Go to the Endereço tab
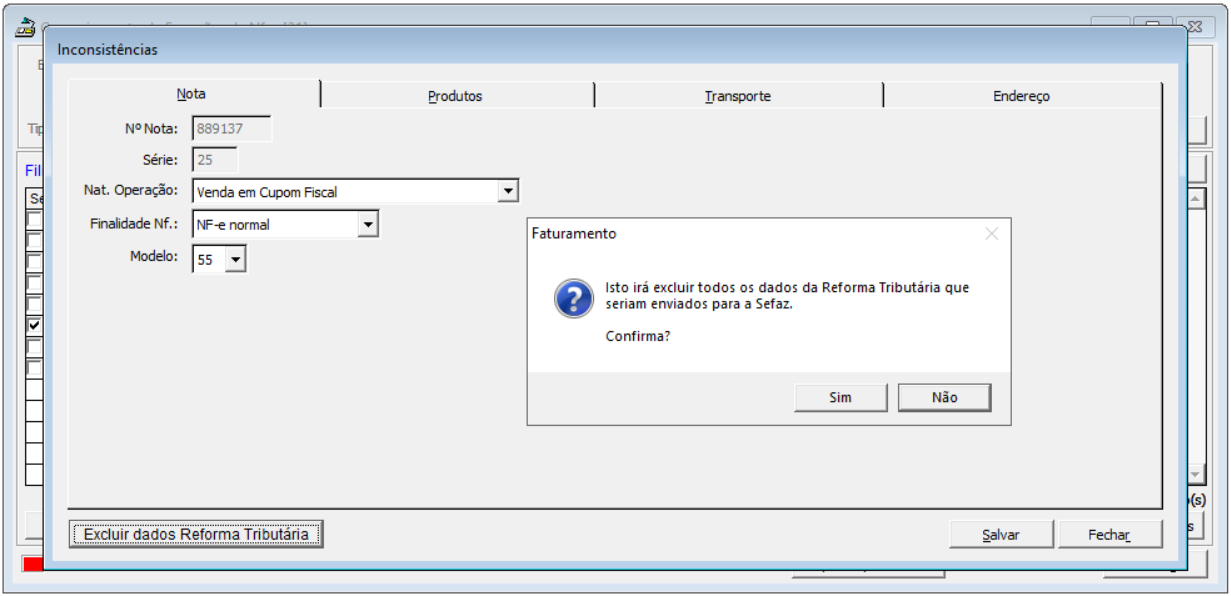Viewport: 1231px width, 596px height. (1021, 96)
